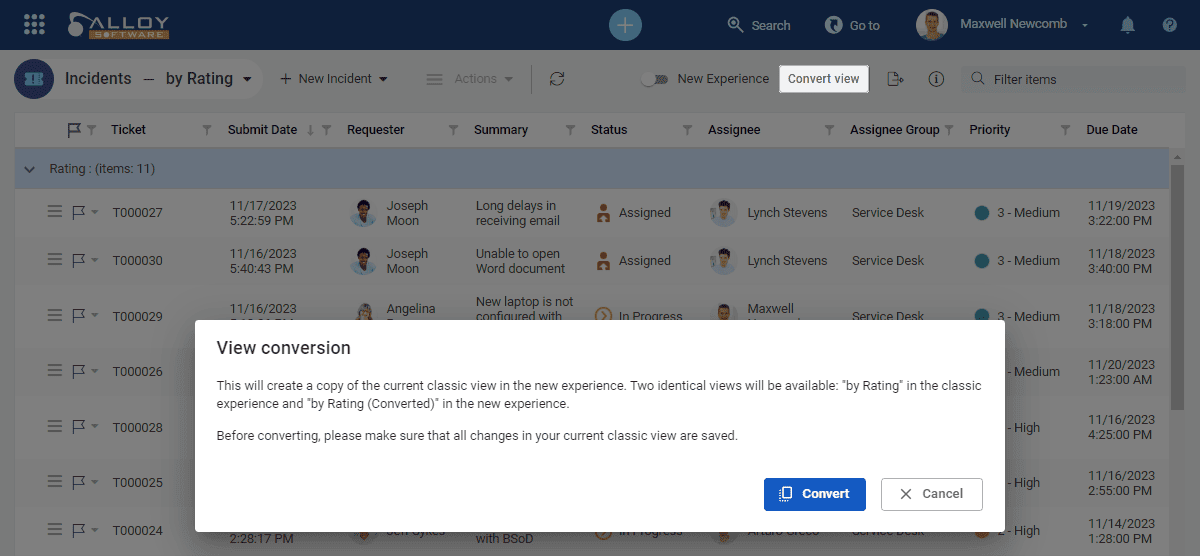Open the Requester column filter
Image resolution: width=1200 pixels, height=556 pixels.
[453, 130]
